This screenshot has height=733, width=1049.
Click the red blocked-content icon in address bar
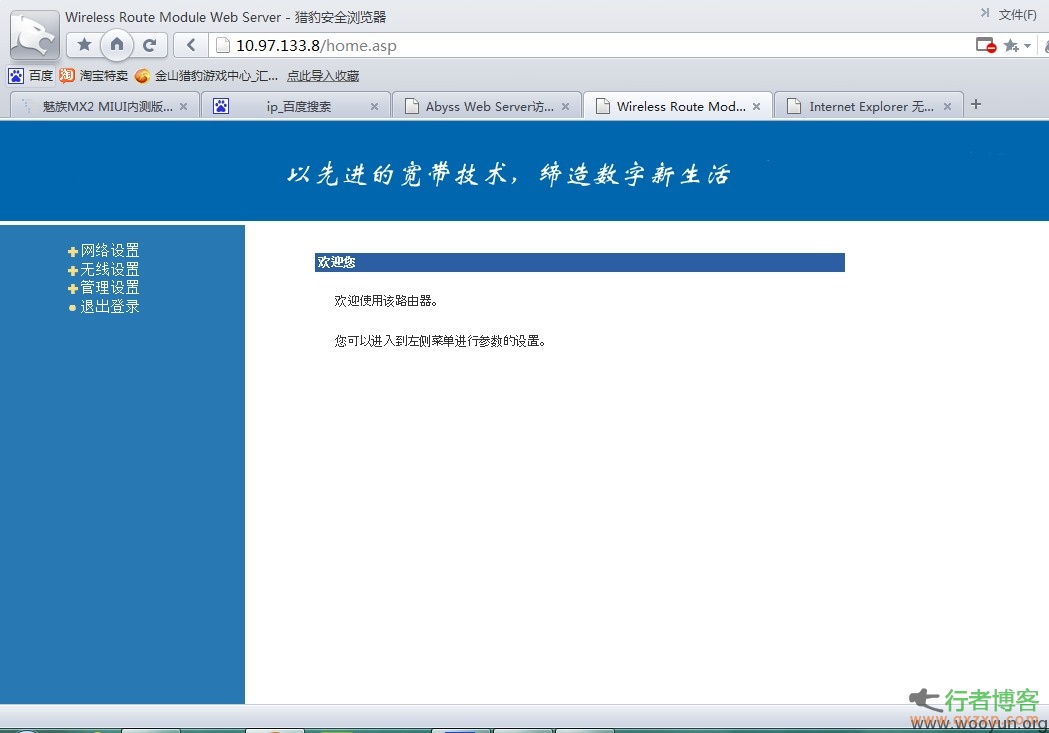pos(985,45)
